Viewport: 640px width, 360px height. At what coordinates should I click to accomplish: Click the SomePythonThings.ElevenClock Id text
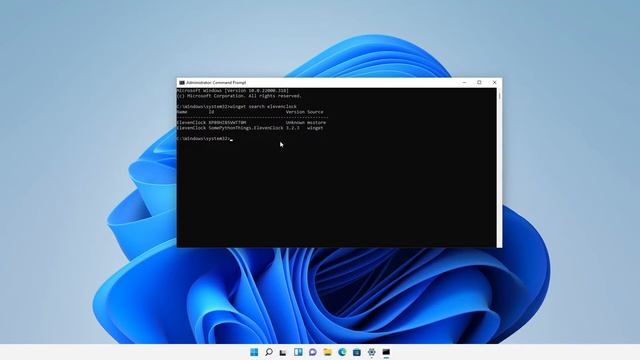(246, 128)
